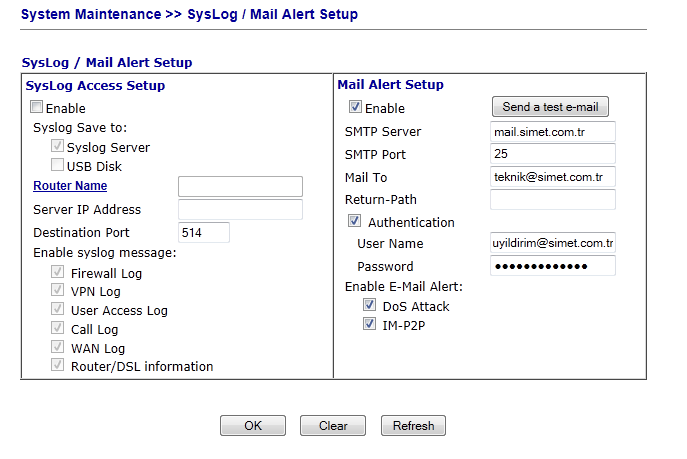Toggle the User Access Log checkbox
This screenshot has width=687, height=459.
(x=58, y=310)
